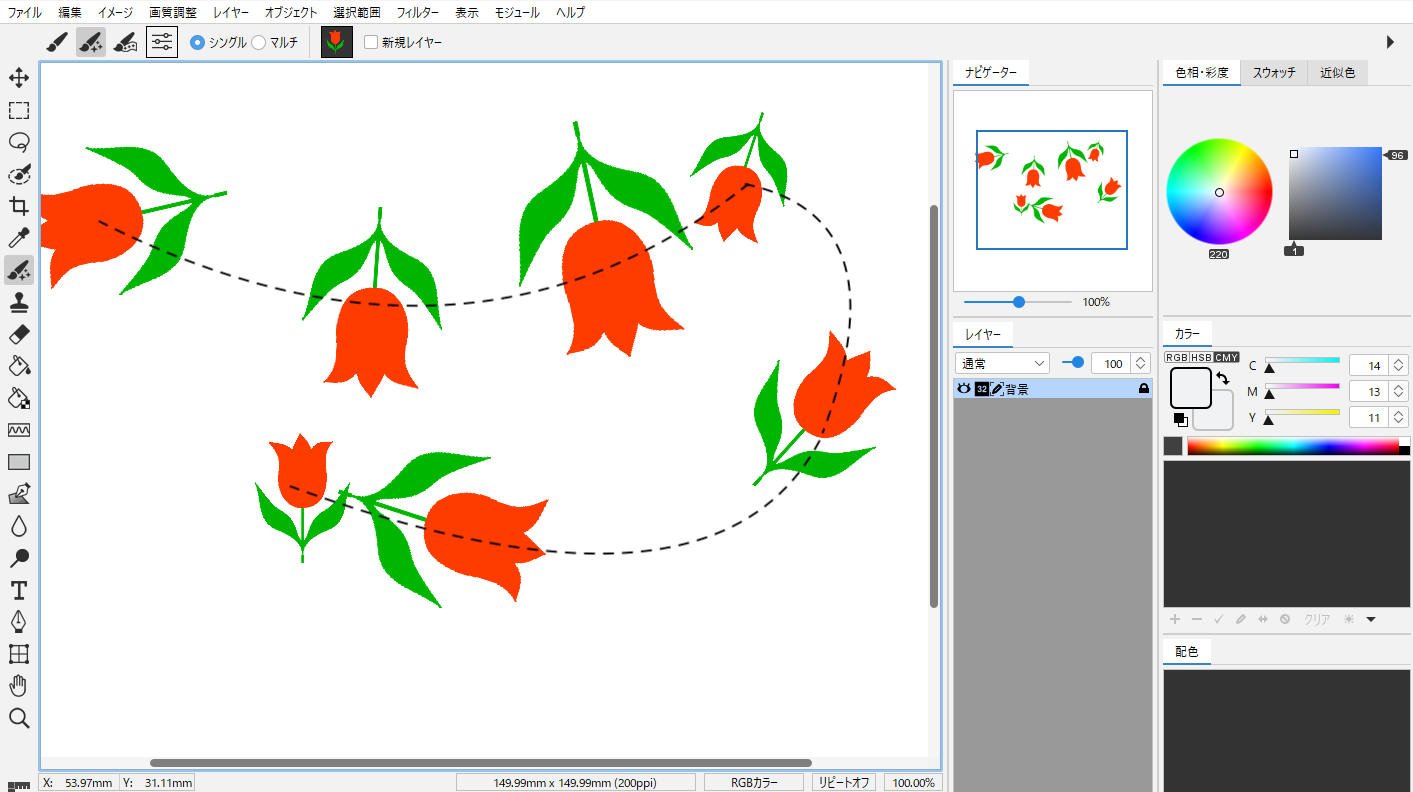Select the Hand pan tool

point(19,686)
